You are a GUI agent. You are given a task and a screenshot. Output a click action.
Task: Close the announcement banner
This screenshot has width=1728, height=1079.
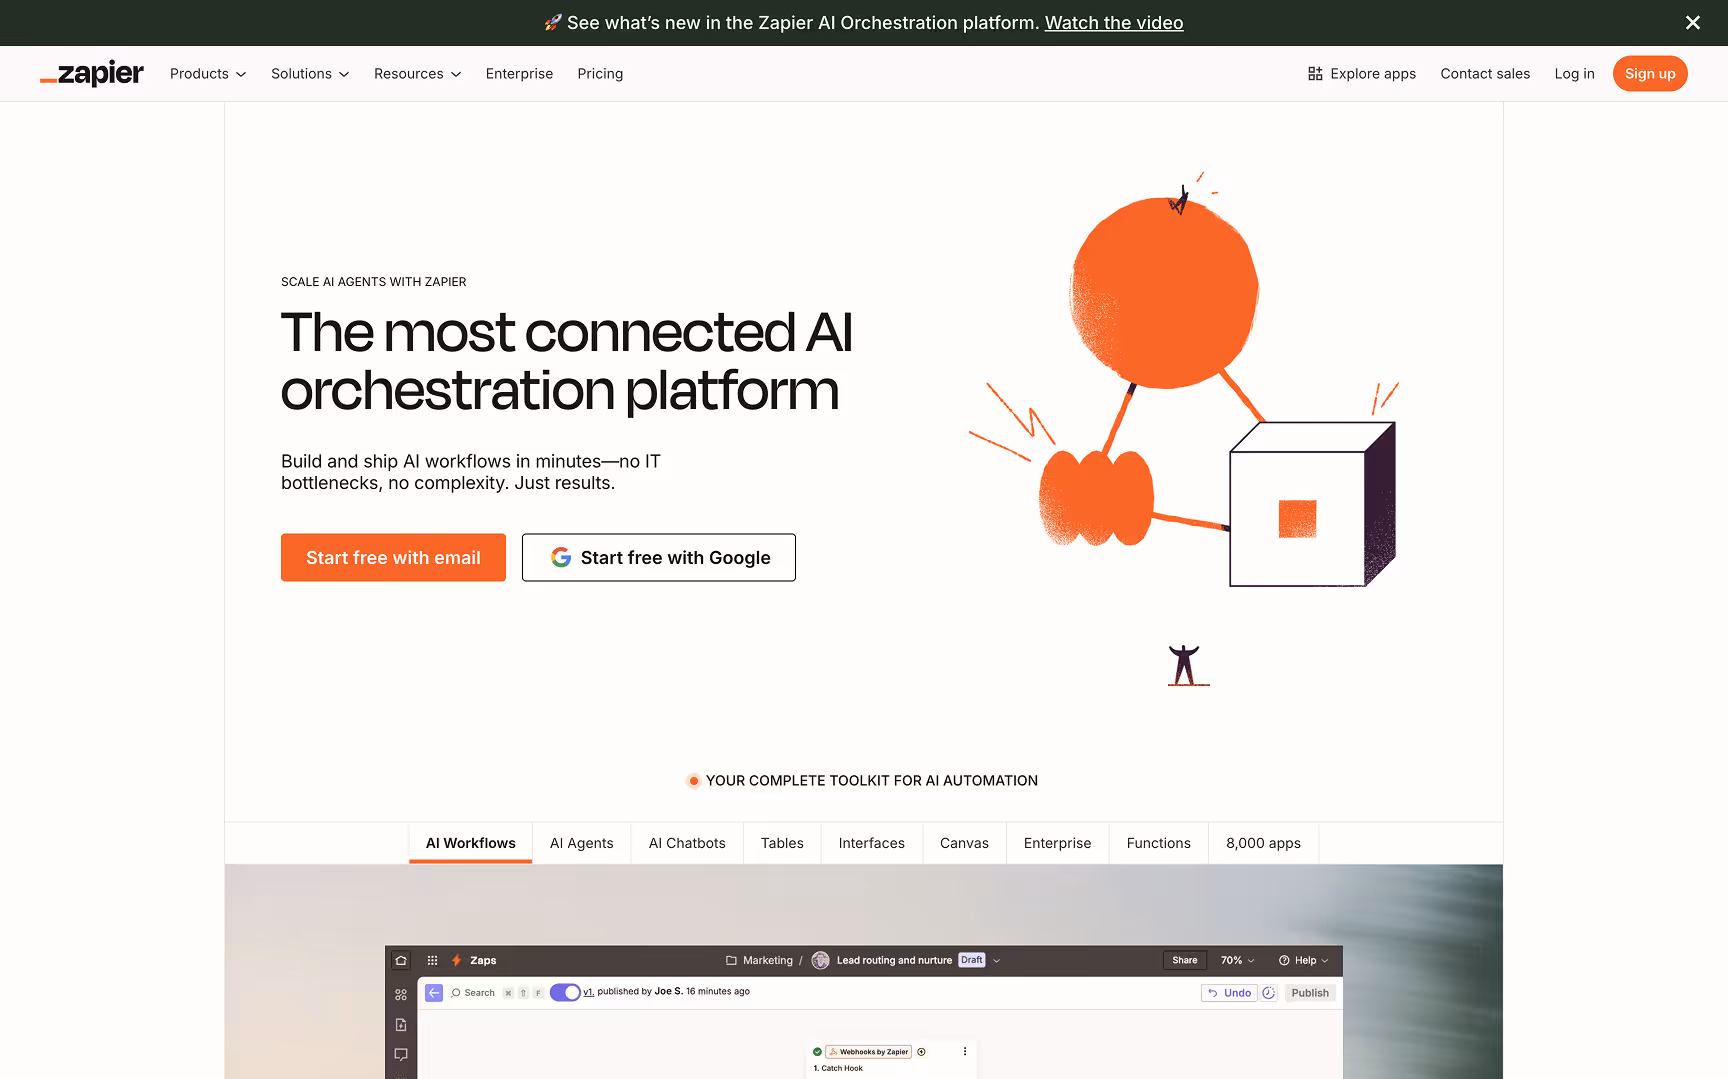(x=1693, y=22)
